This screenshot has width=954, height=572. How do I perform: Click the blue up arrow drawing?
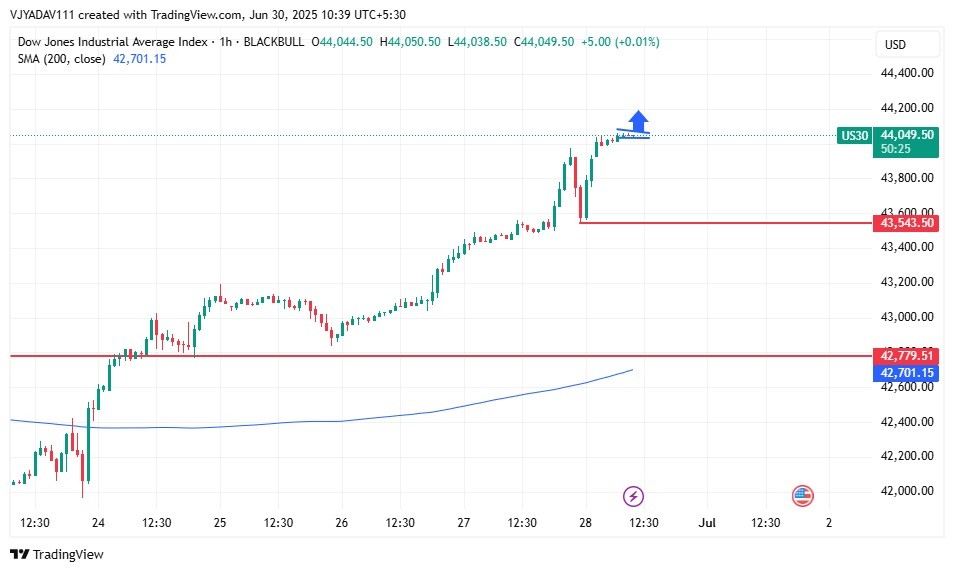click(x=638, y=119)
